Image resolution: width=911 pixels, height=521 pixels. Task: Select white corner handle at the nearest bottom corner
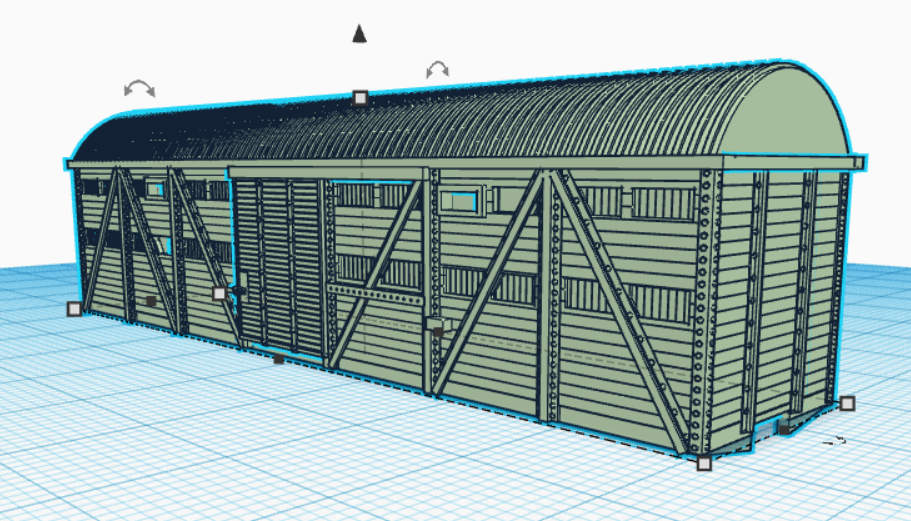(704, 463)
